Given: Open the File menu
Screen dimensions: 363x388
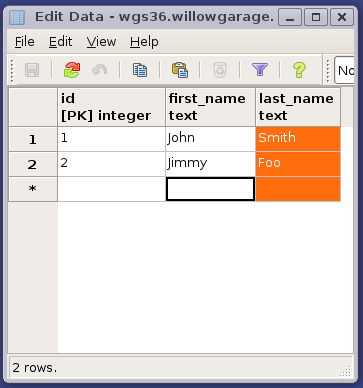Looking at the screenshot, I should click(x=25, y=42).
